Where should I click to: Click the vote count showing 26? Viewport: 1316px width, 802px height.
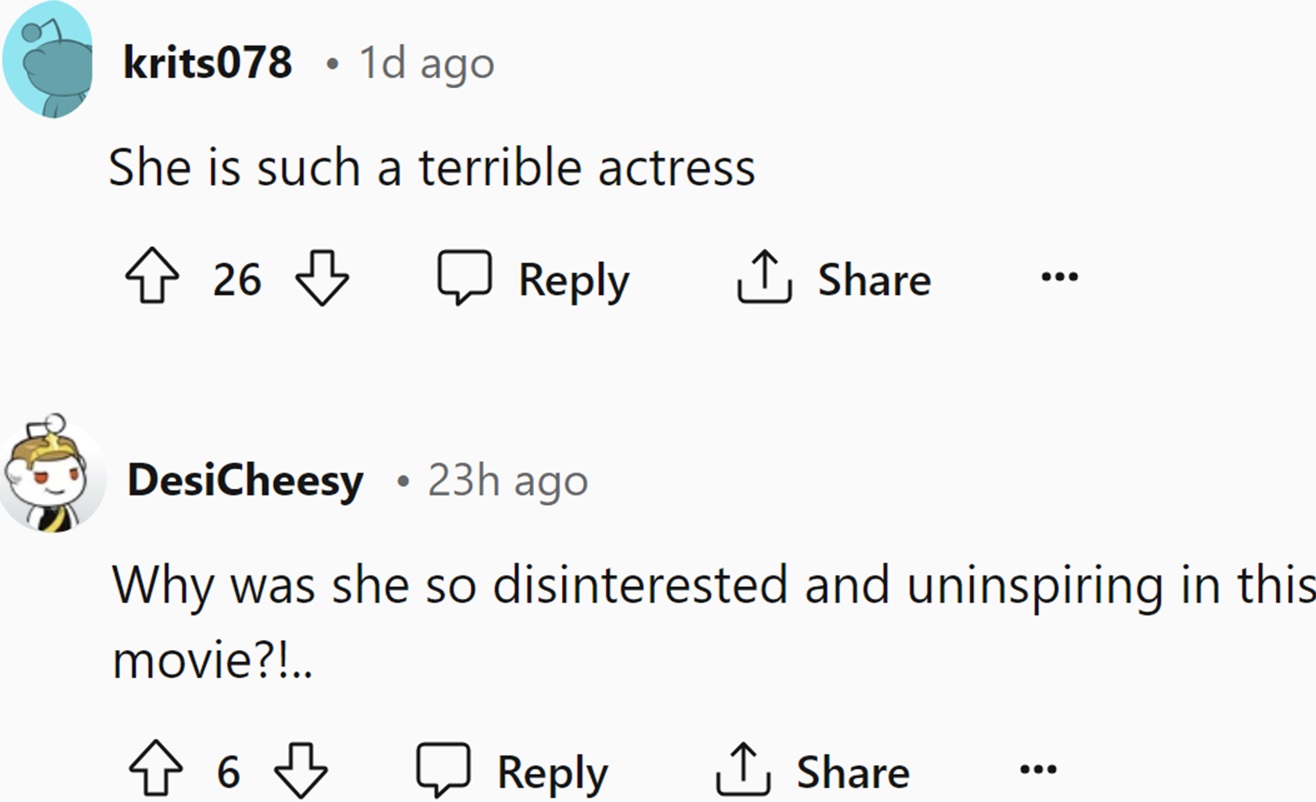(x=237, y=279)
